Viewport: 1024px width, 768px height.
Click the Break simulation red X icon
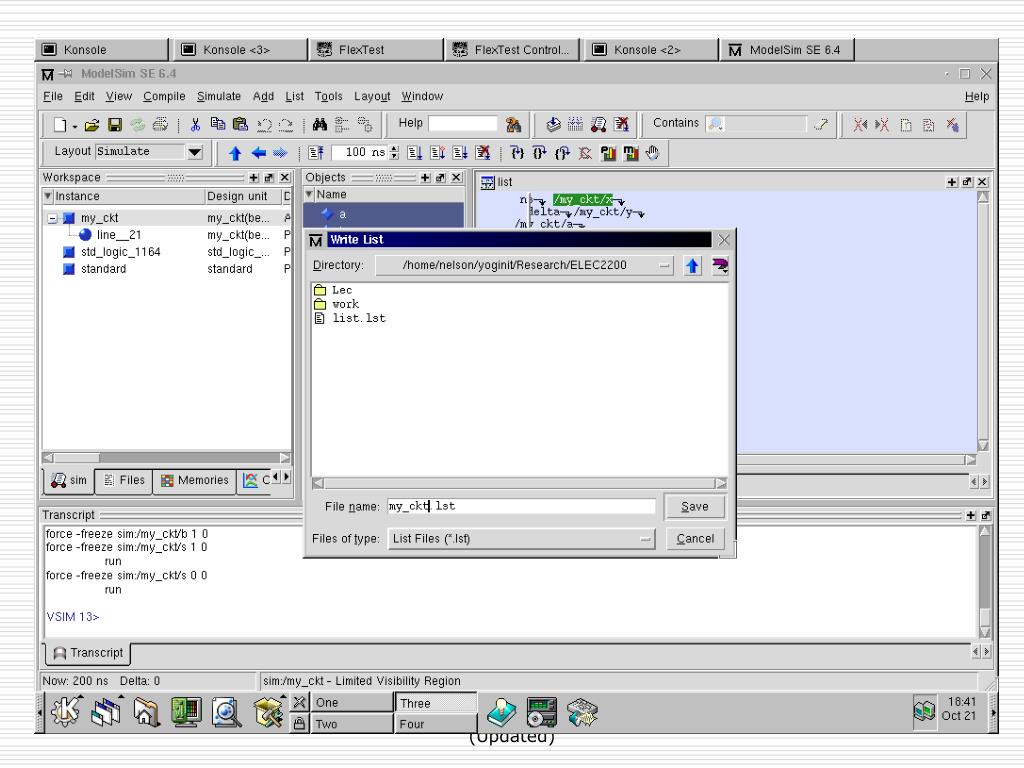pyautogui.click(x=483, y=153)
